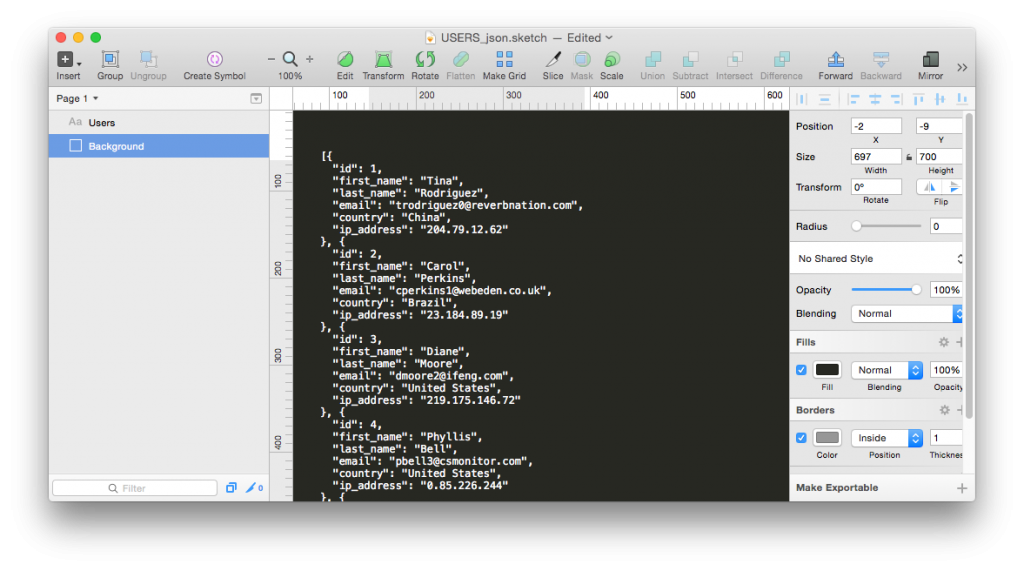
Task: Open the border position Inside dropdown
Action: click(x=887, y=438)
